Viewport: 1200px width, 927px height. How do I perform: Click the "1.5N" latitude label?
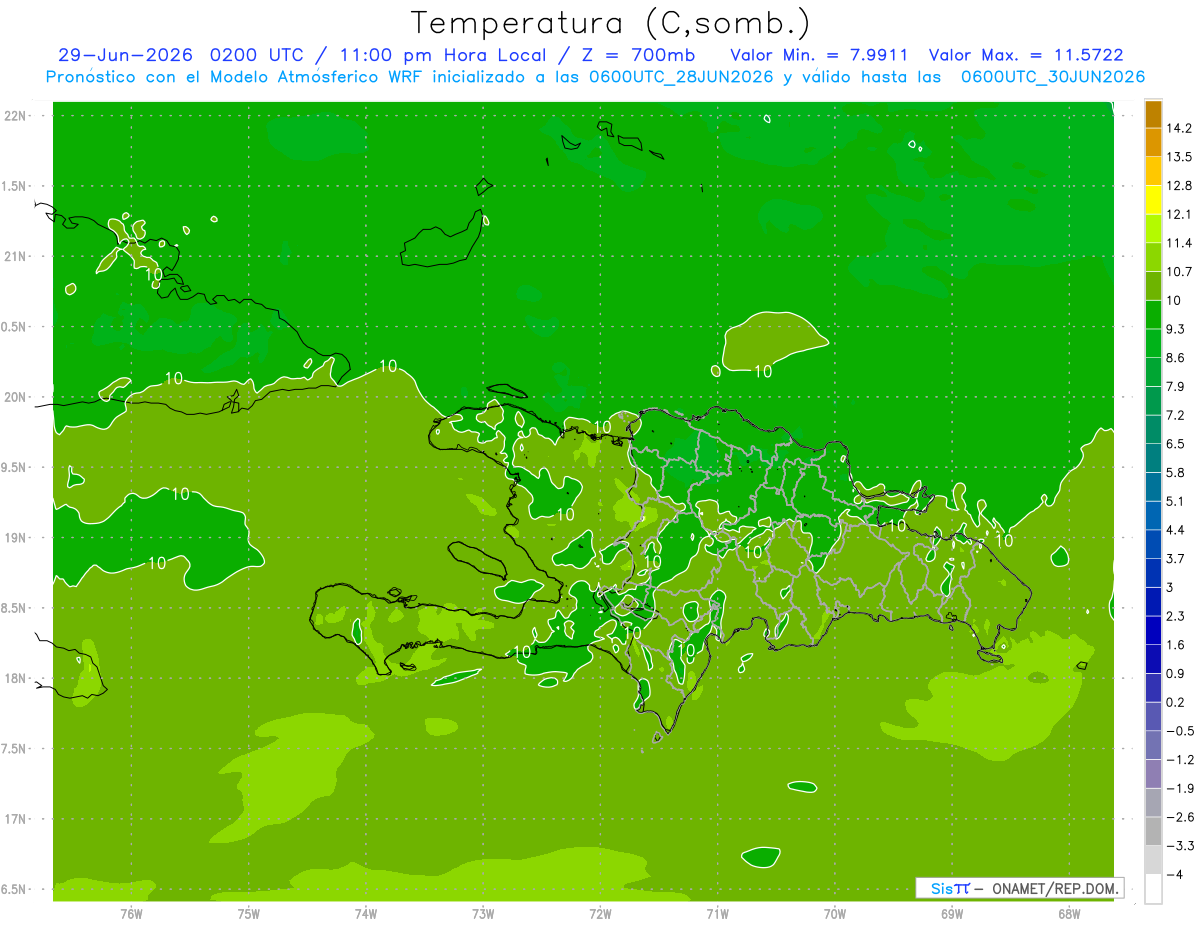click(x=13, y=186)
